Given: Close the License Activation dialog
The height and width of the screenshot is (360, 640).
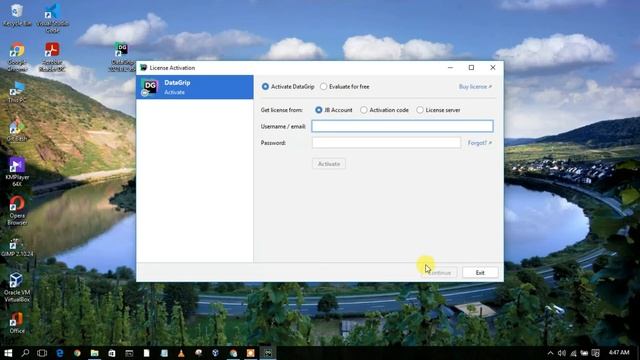Looking at the screenshot, I should (x=493, y=68).
